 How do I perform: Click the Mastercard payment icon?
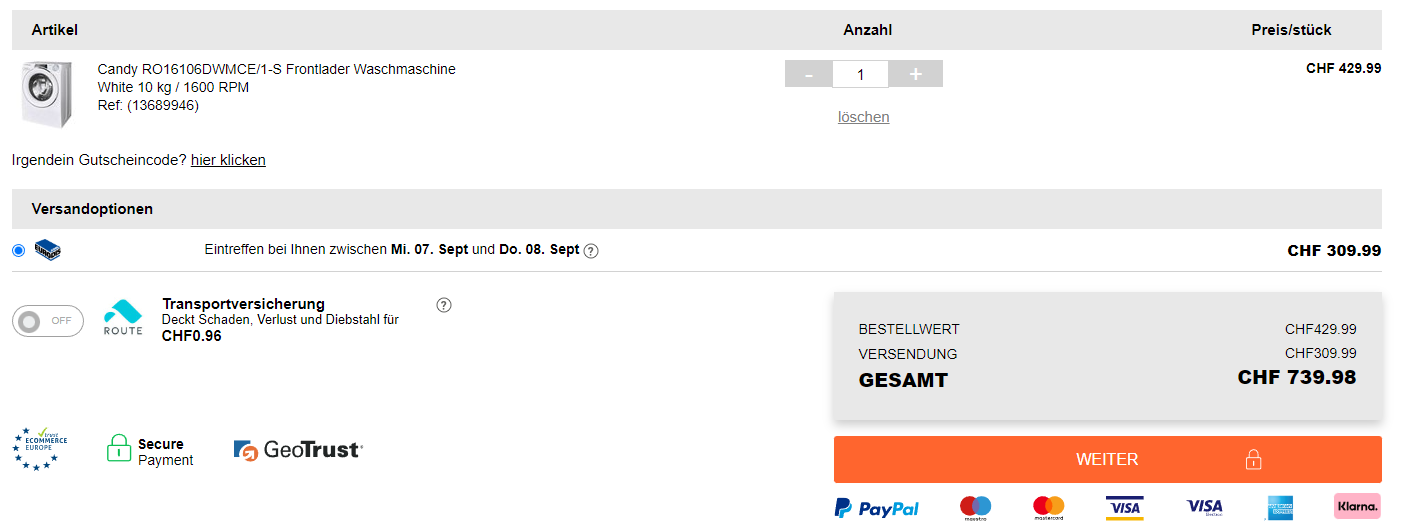1049,507
